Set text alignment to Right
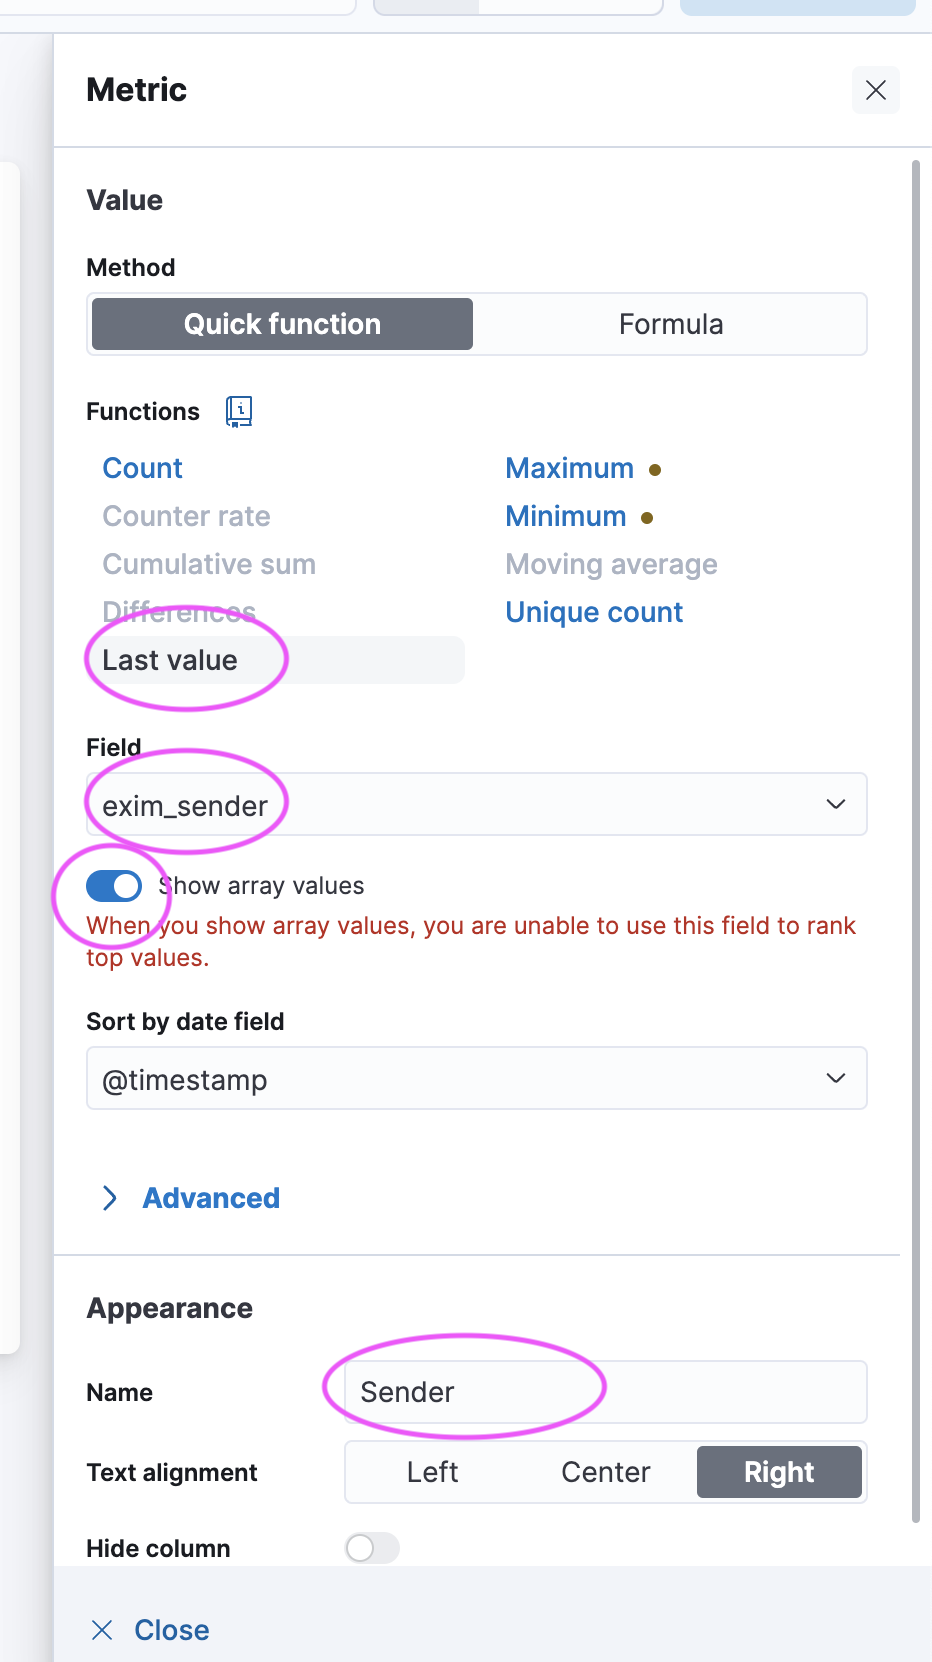The image size is (932, 1662). pos(779,1472)
